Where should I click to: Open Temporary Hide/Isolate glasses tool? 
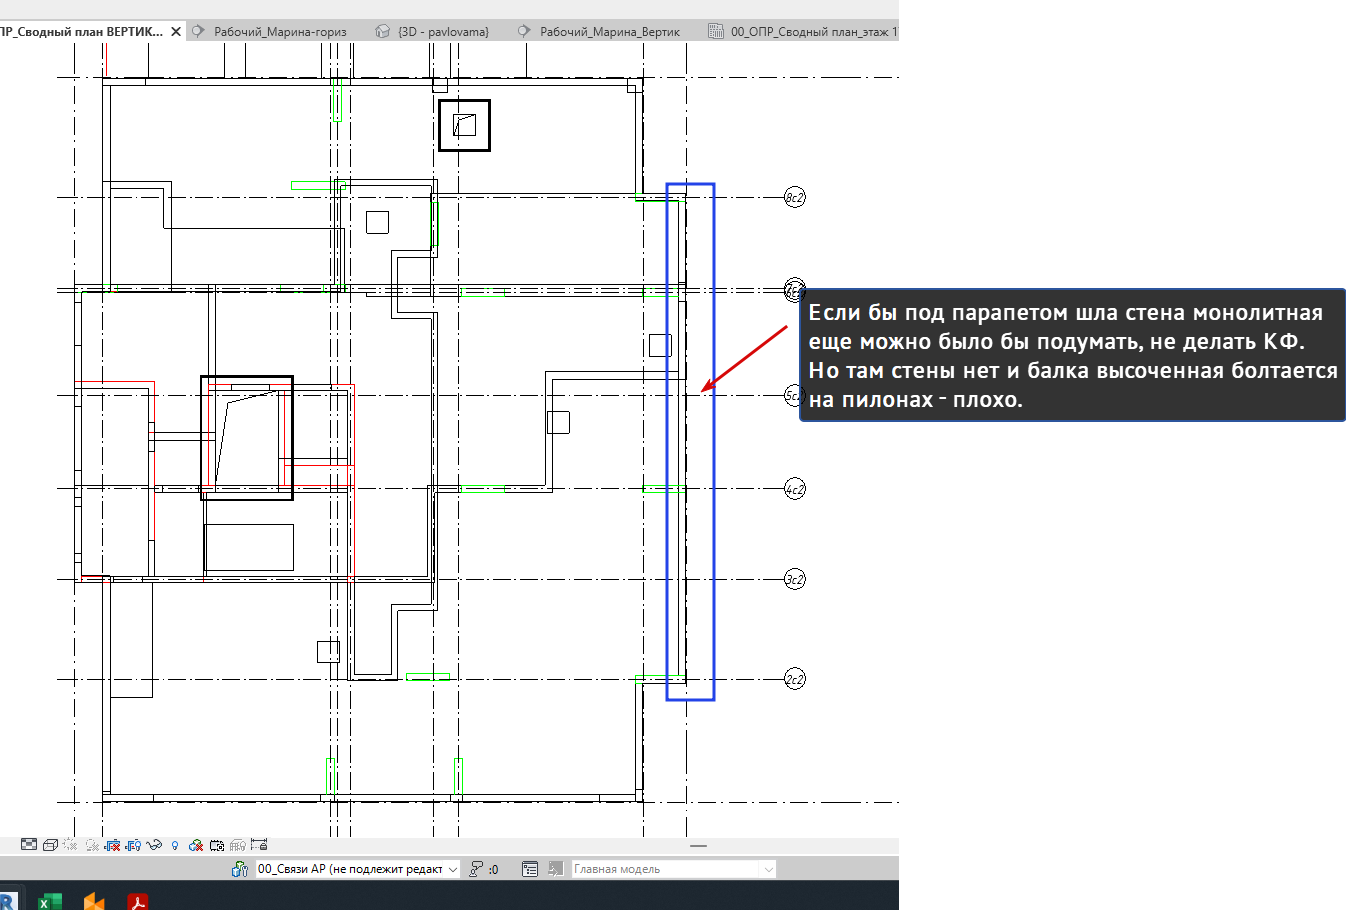(154, 845)
